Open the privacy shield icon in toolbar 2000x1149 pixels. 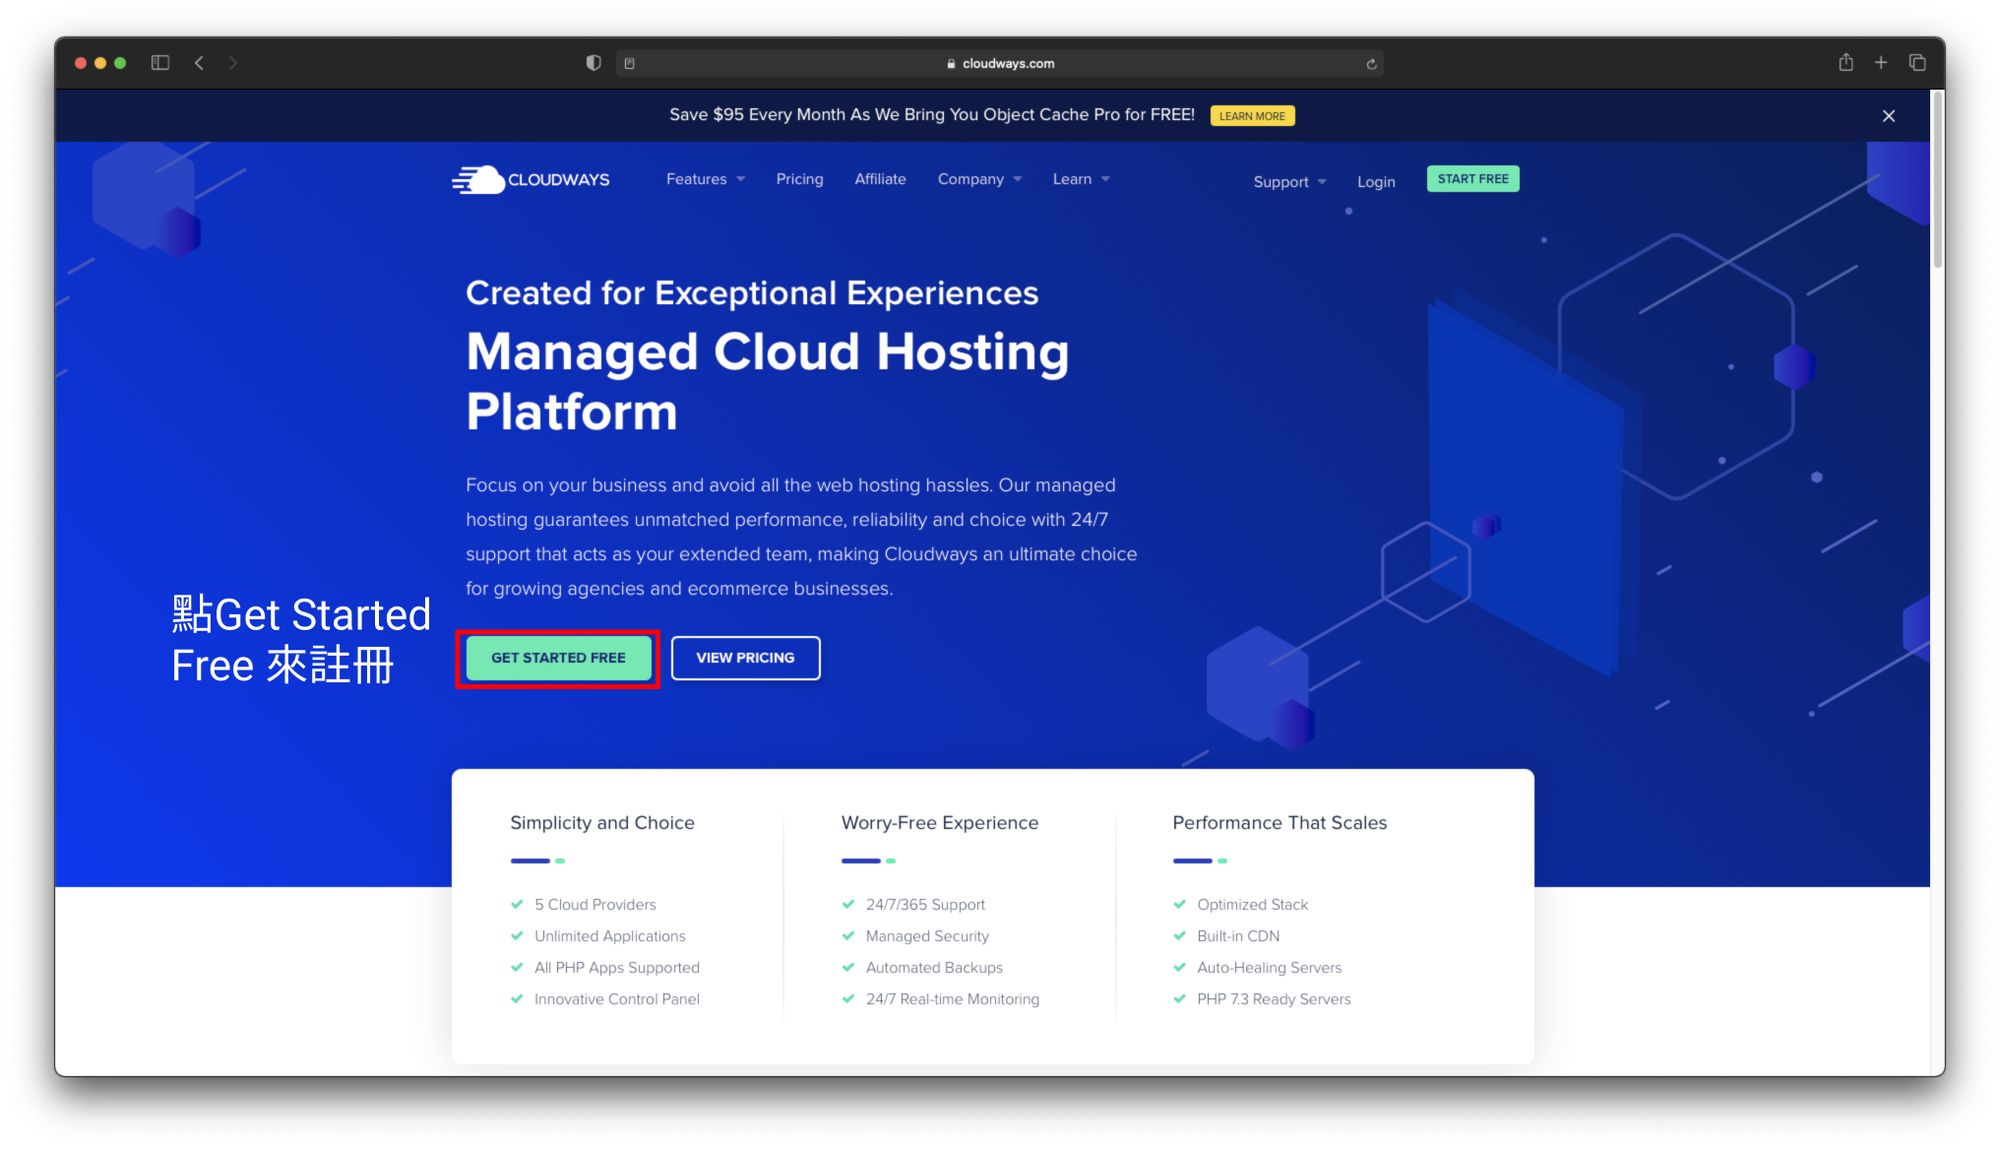tap(593, 63)
